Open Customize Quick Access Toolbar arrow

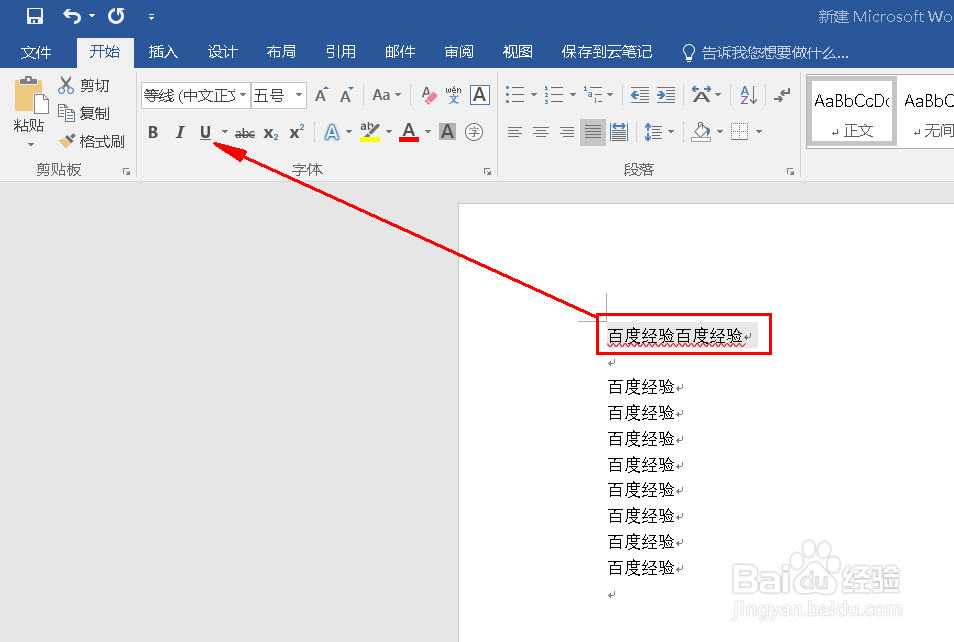151,16
